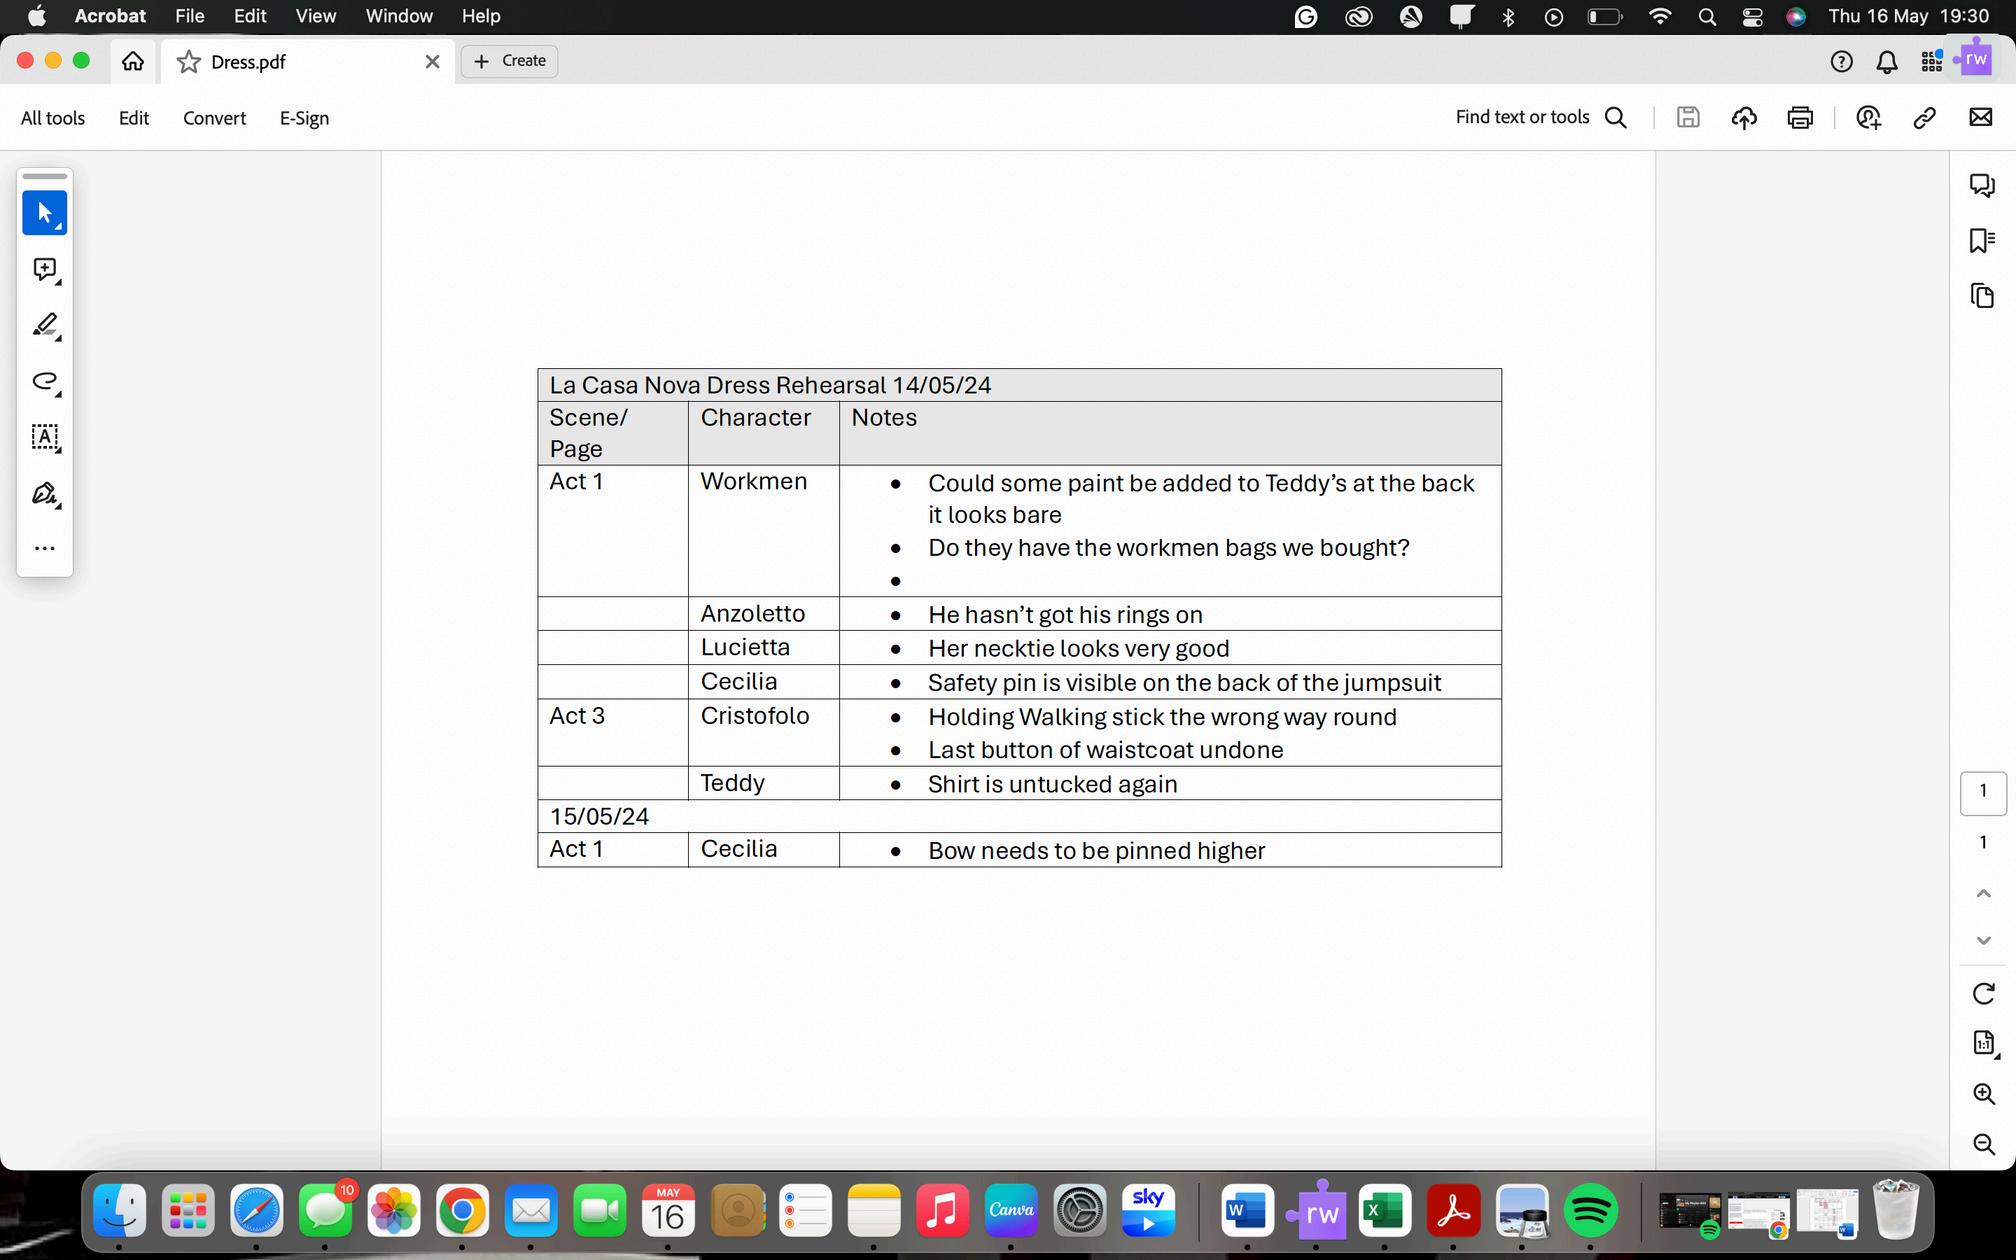
Task: Open the View menu in the menu bar
Action: (315, 16)
